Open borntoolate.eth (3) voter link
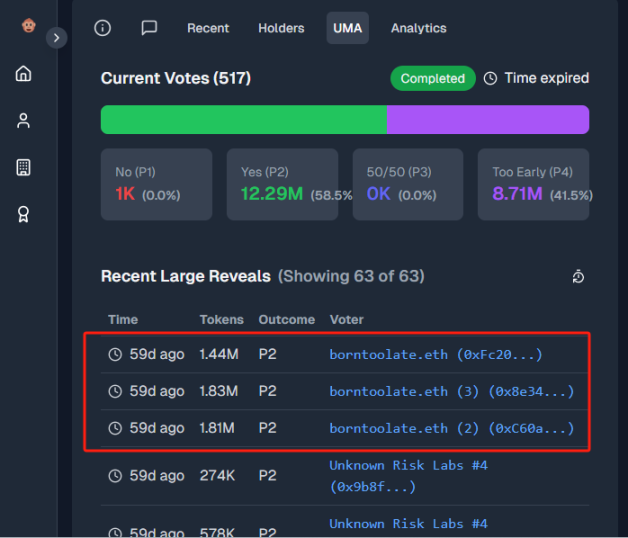Screen dimensions: 628x538 click(x=451, y=391)
